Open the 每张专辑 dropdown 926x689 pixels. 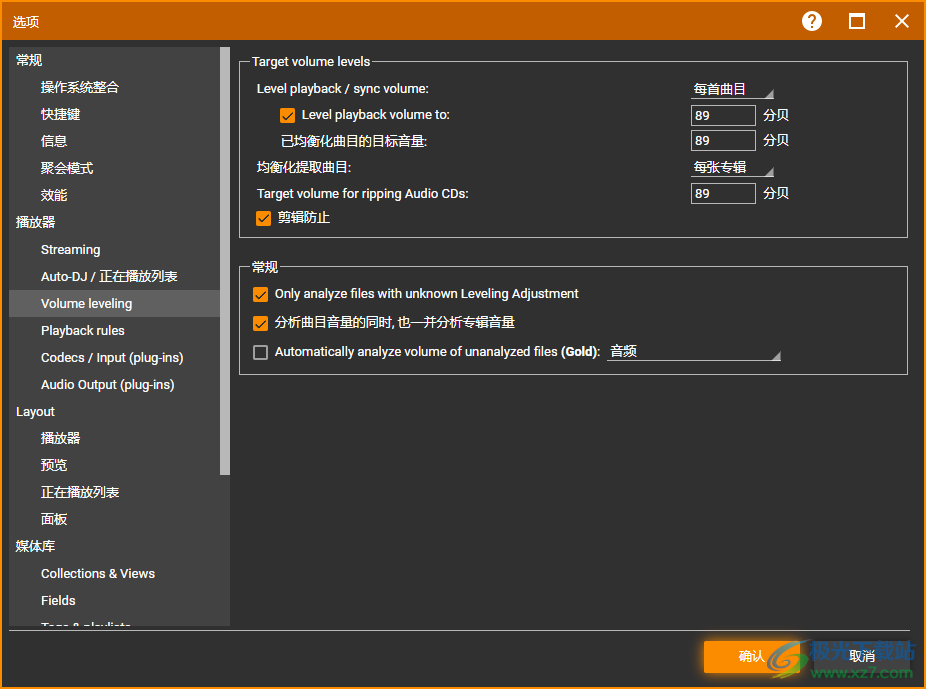pos(733,168)
